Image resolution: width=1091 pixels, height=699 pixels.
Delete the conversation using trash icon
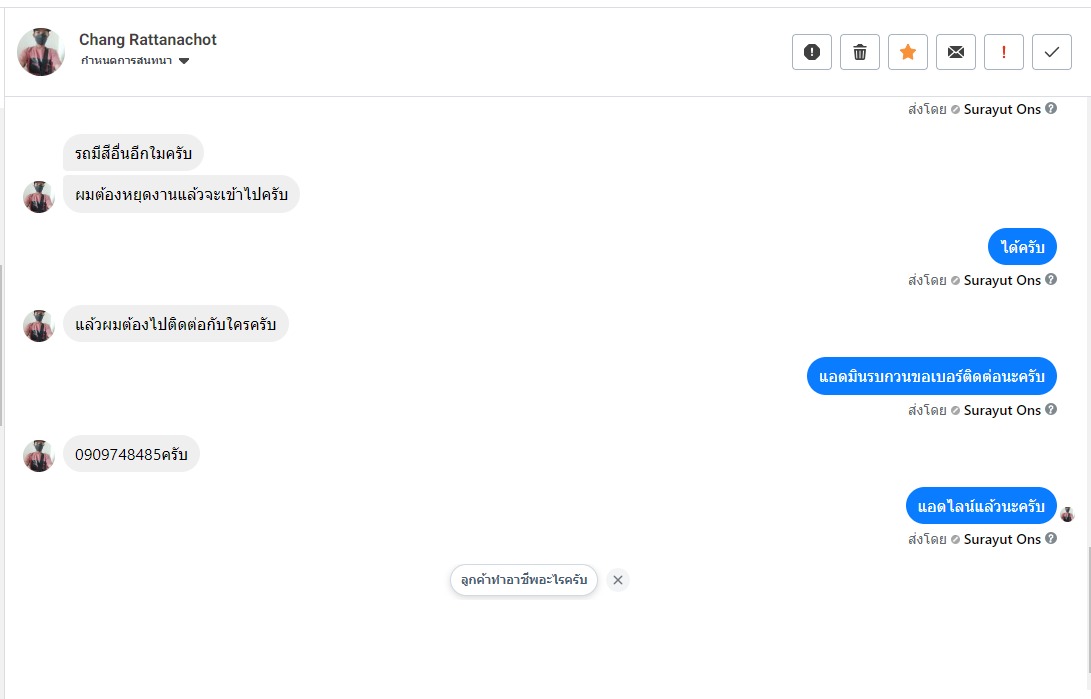(860, 52)
